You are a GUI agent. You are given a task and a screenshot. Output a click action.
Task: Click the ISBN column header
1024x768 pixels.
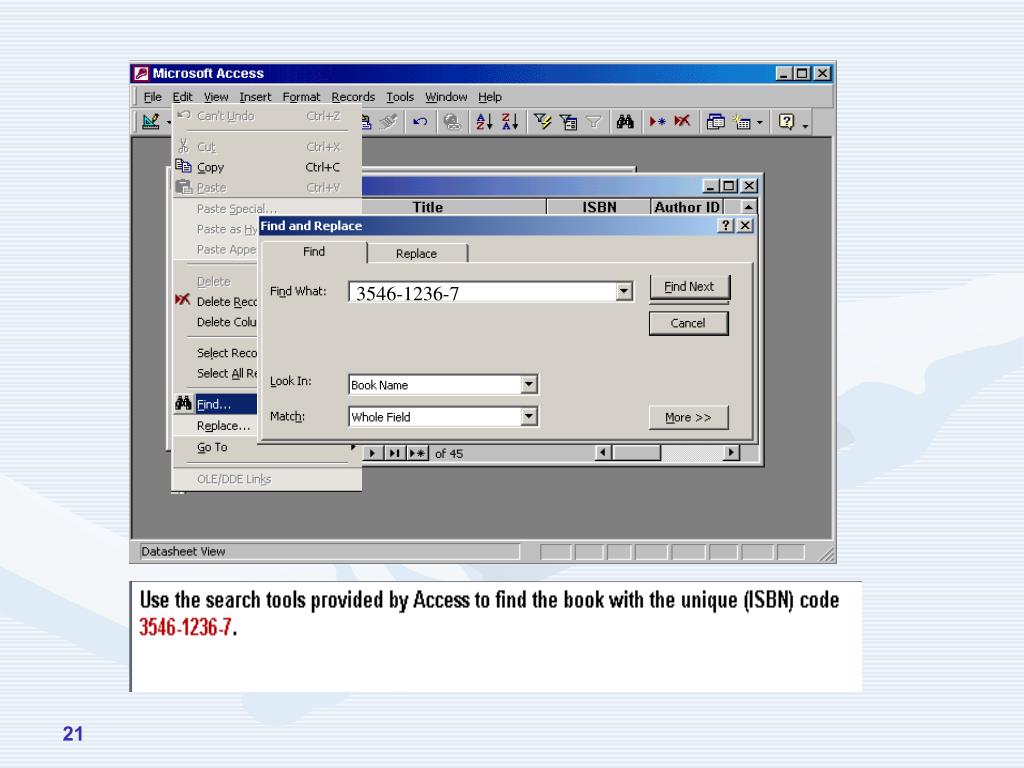(599, 207)
